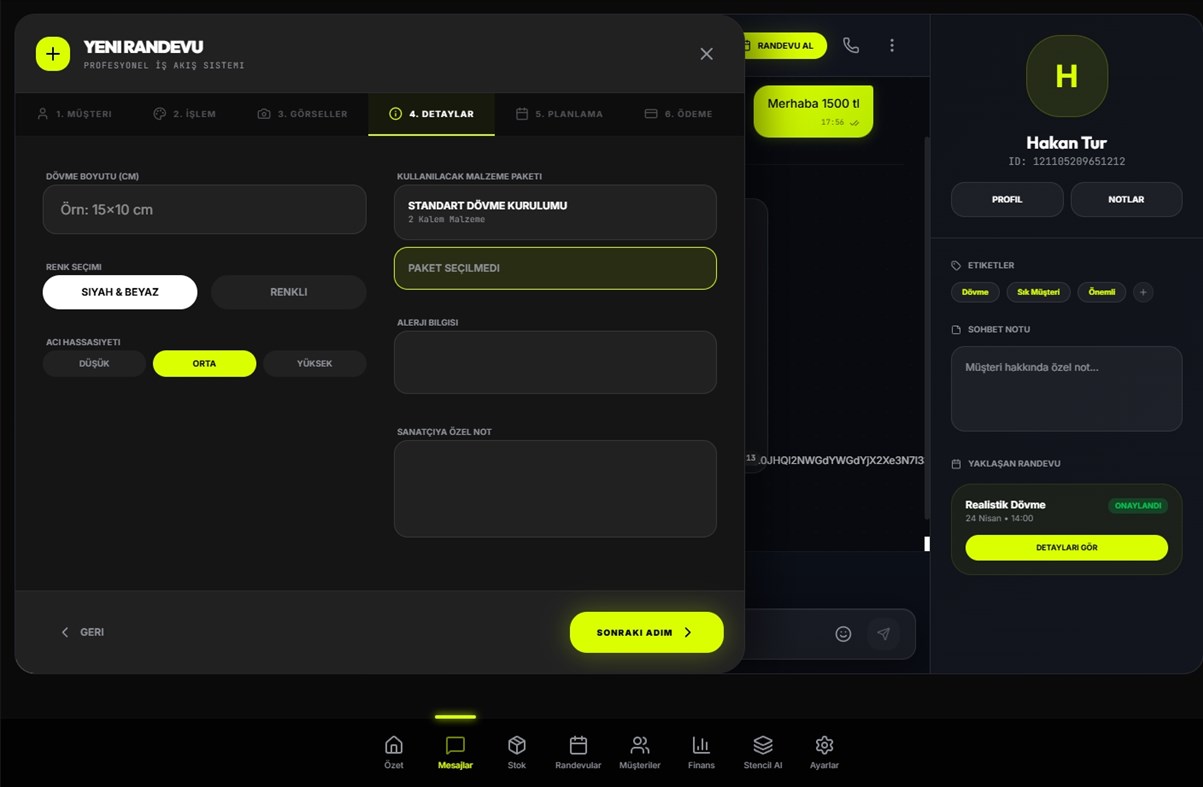
Task: Click into the Alerji Bilgisi text area
Action: click(555, 362)
